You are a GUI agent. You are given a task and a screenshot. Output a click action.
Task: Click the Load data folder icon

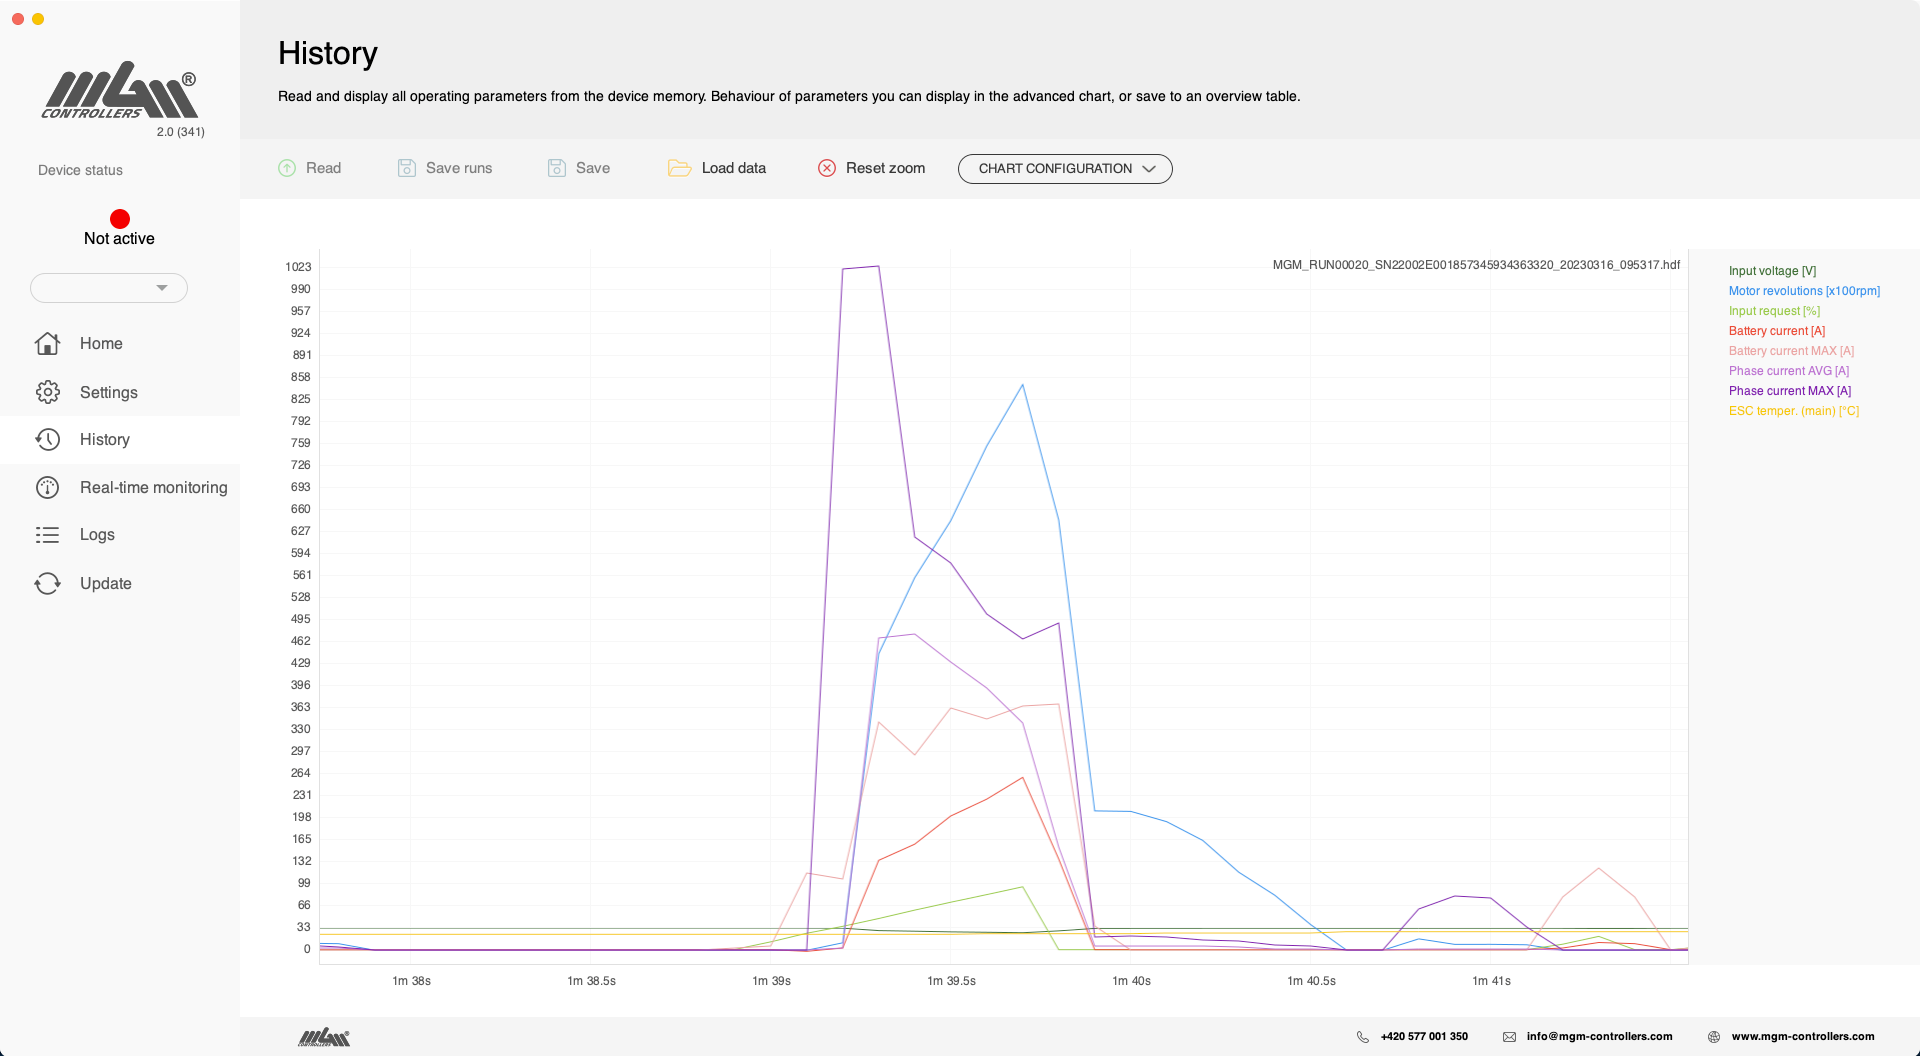680,168
